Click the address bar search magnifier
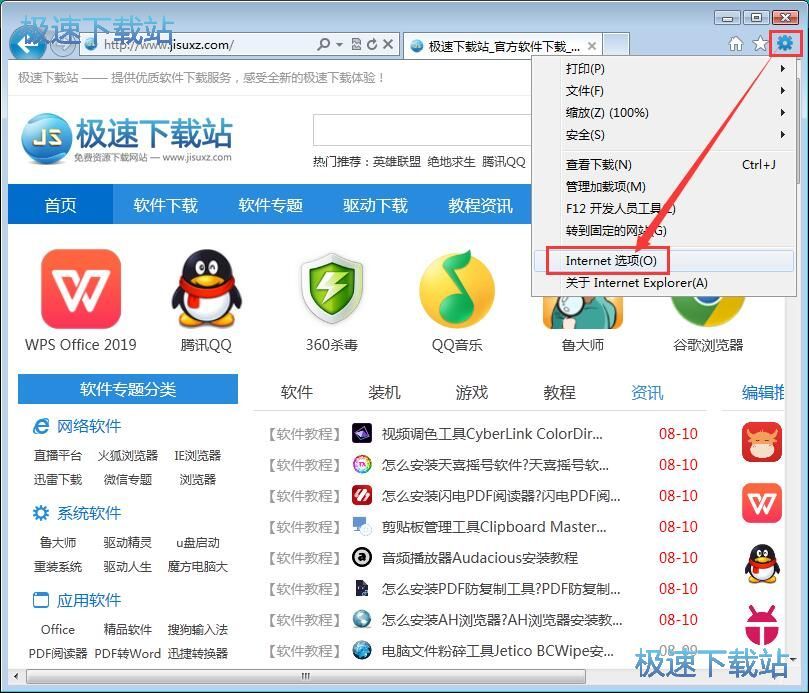Screen dimensions: 809x693 pos(324,44)
